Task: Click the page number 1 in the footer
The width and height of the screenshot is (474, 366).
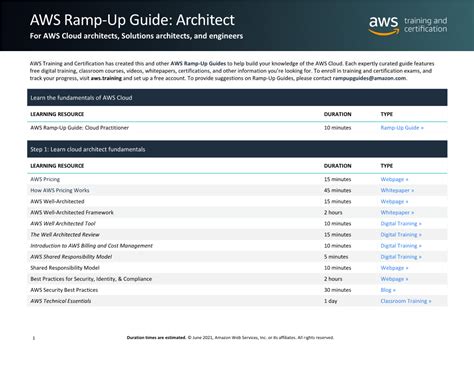Action: coord(34,338)
